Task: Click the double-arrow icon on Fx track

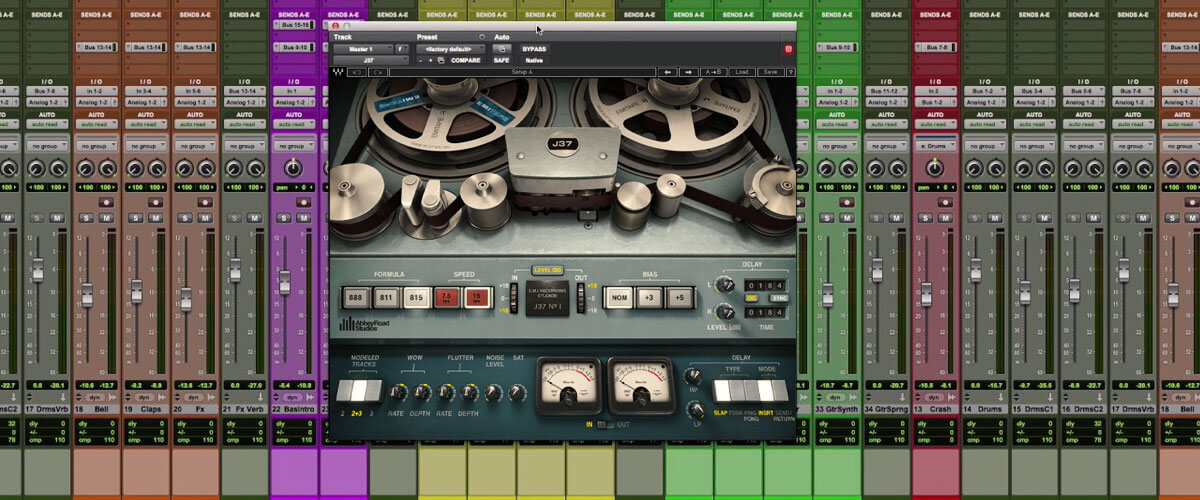Action: [x=211, y=397]
